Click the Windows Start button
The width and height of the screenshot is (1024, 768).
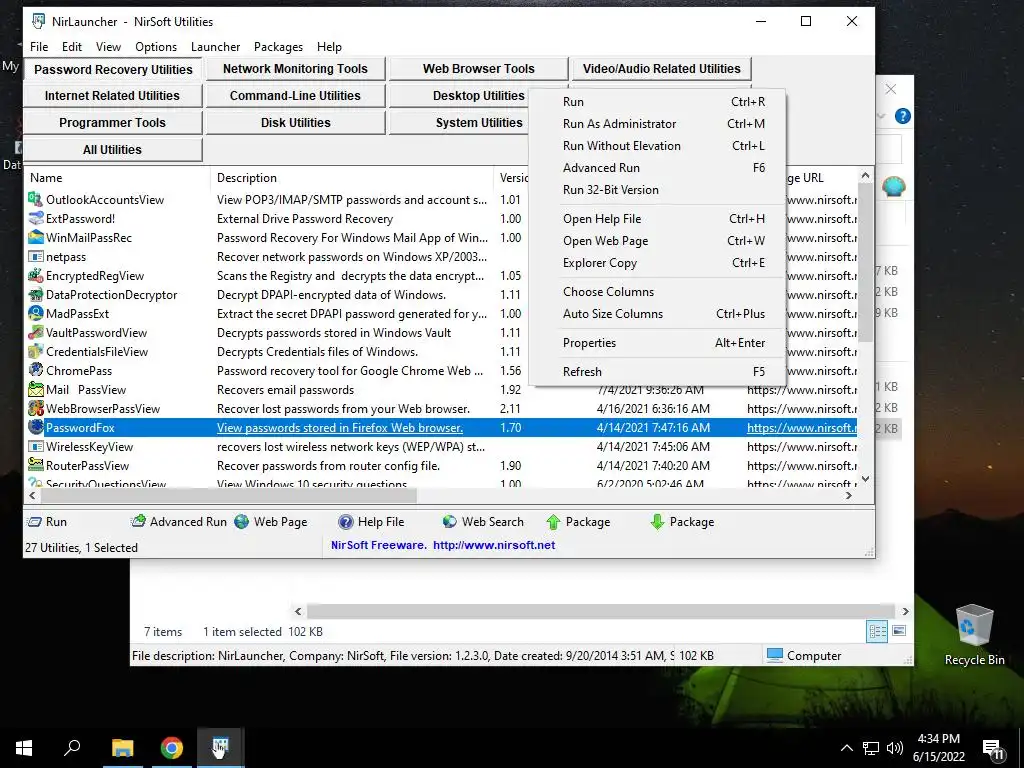point(24,747)
